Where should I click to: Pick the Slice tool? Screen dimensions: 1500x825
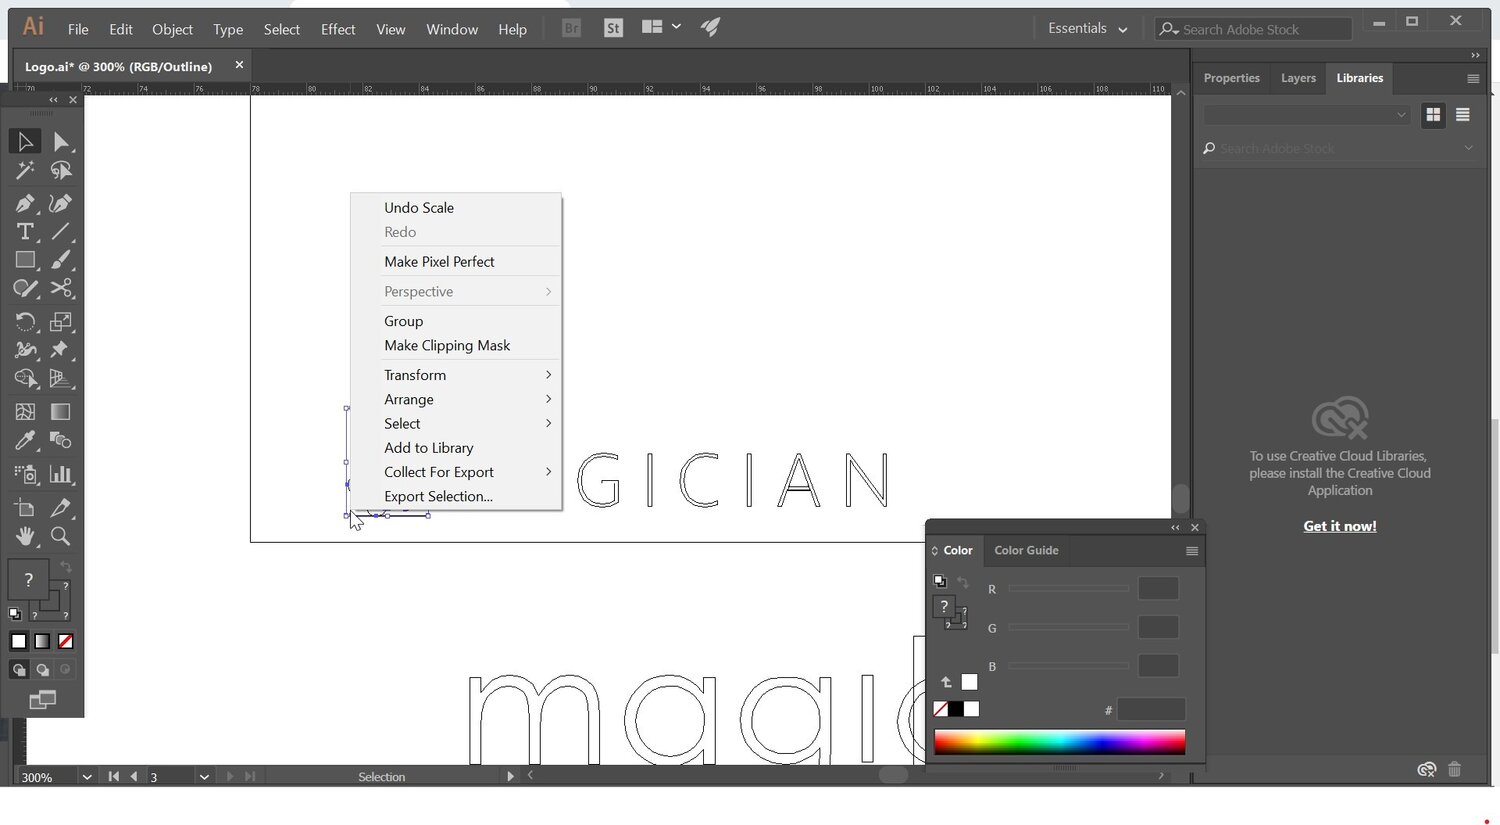(x=61, y=508)
